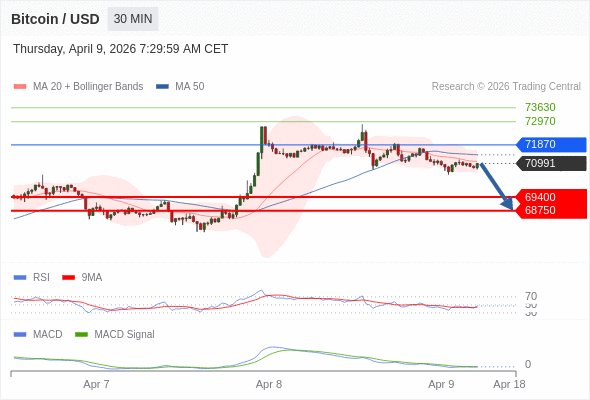This screenshot has width=590, height=400.
Task: Click the MA 50 legend label
Action: point(190,87)
